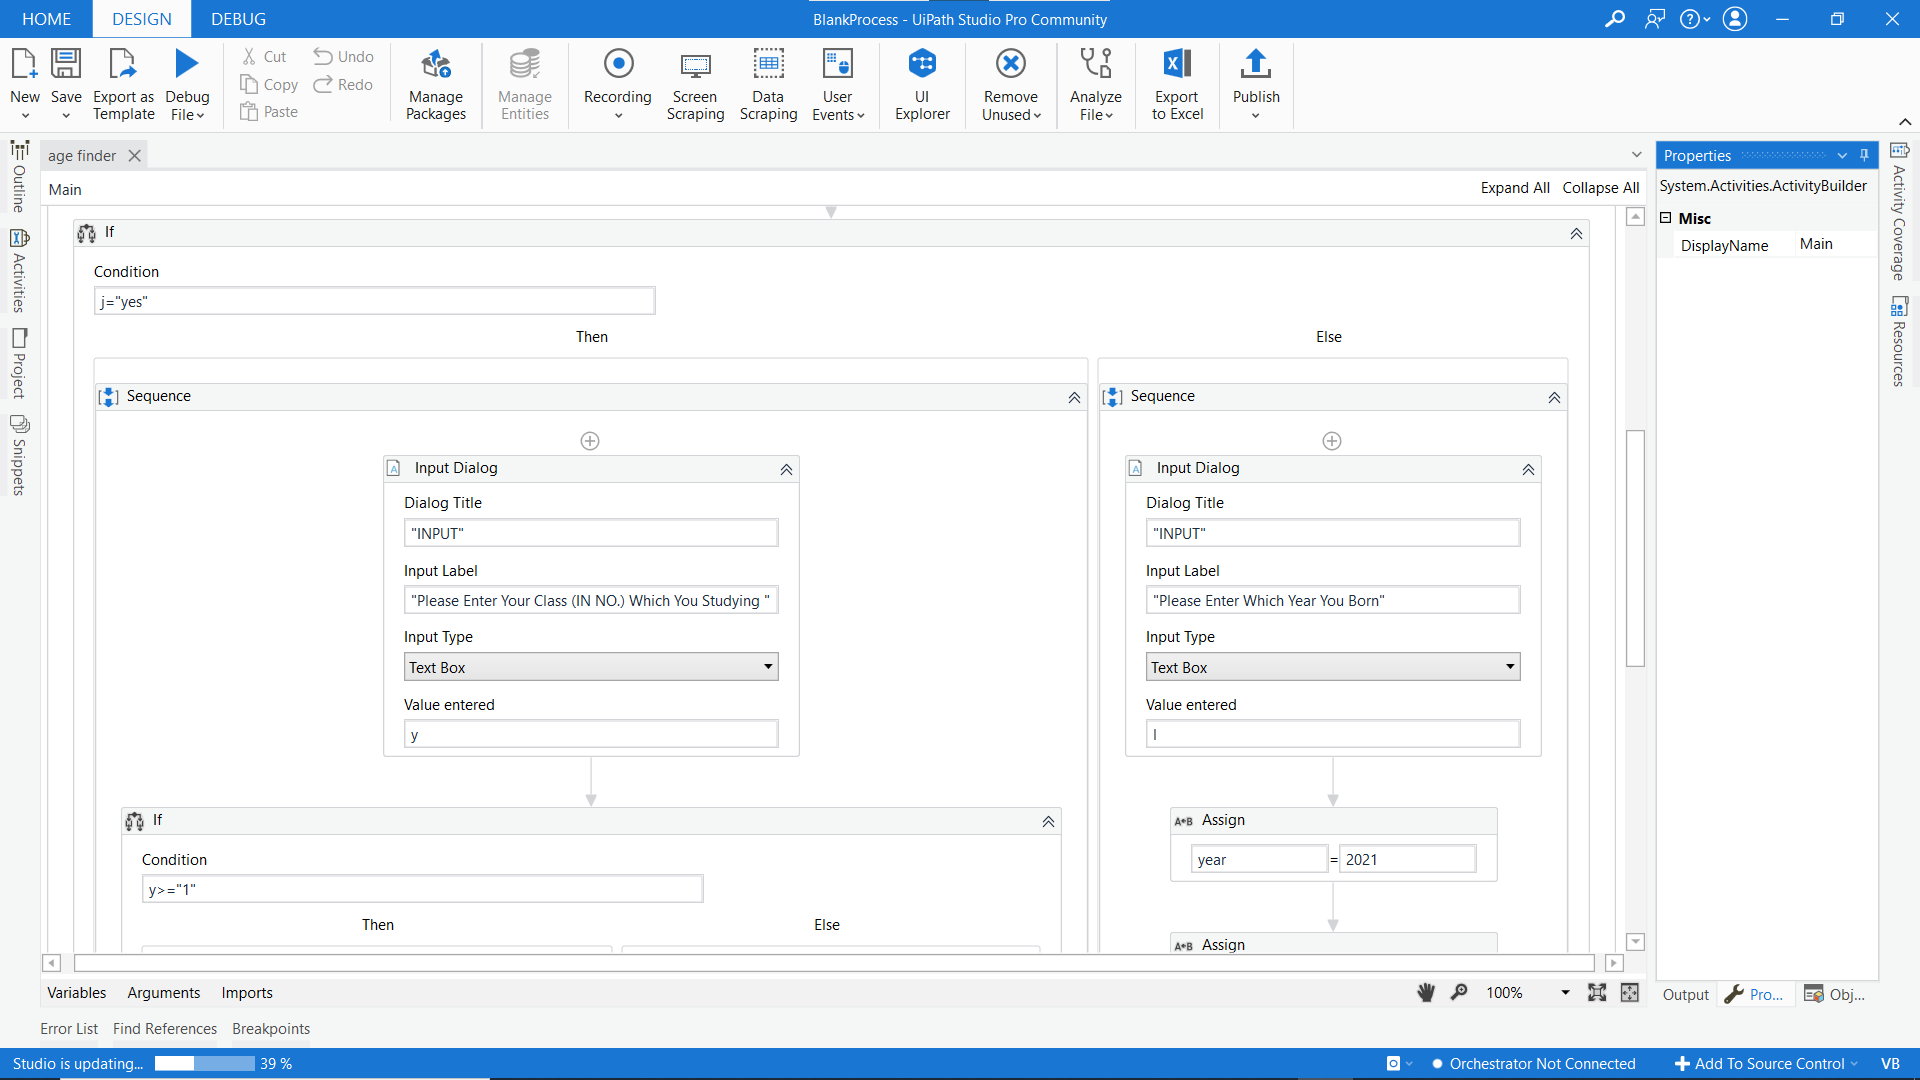Open zoom percentage dropdown
Screen dimensions: 1920x1080
click(x=1565, y=992)
